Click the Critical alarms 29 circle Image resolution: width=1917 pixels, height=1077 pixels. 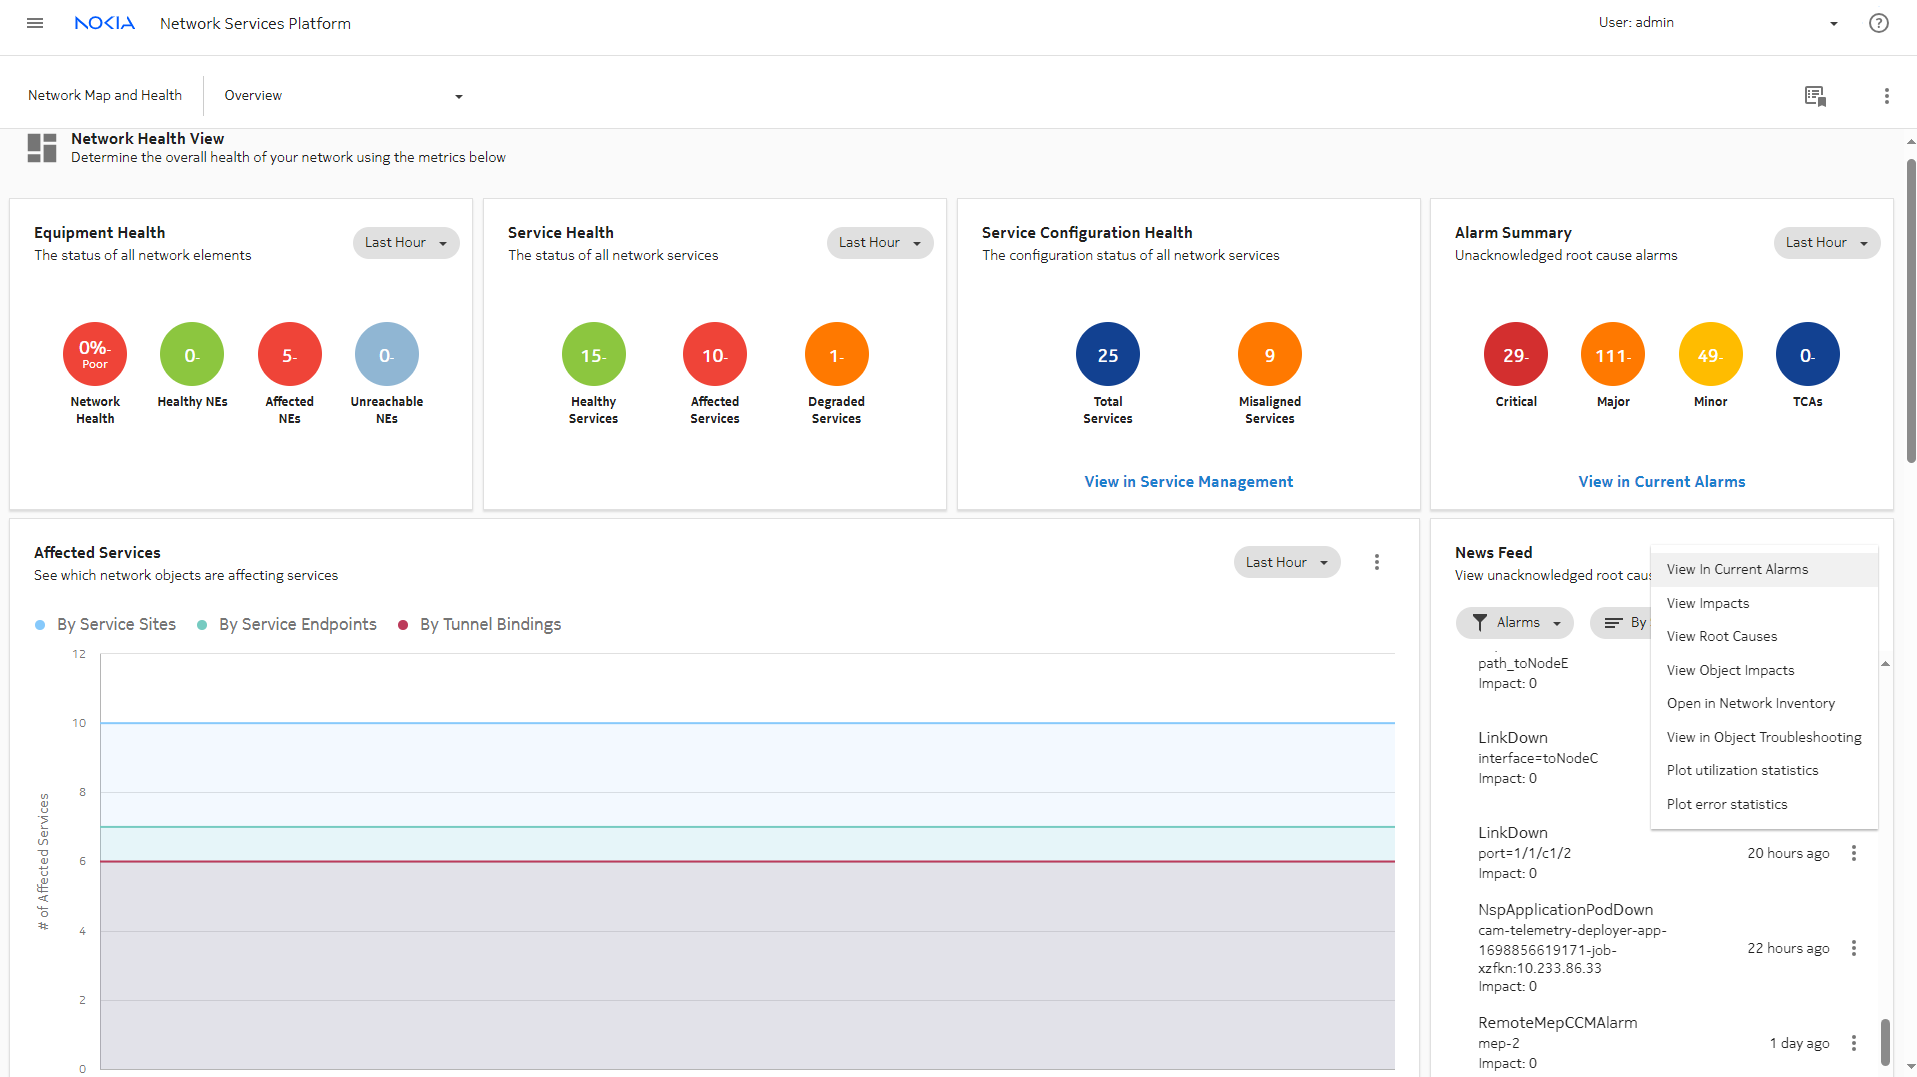pos(1516,354)
